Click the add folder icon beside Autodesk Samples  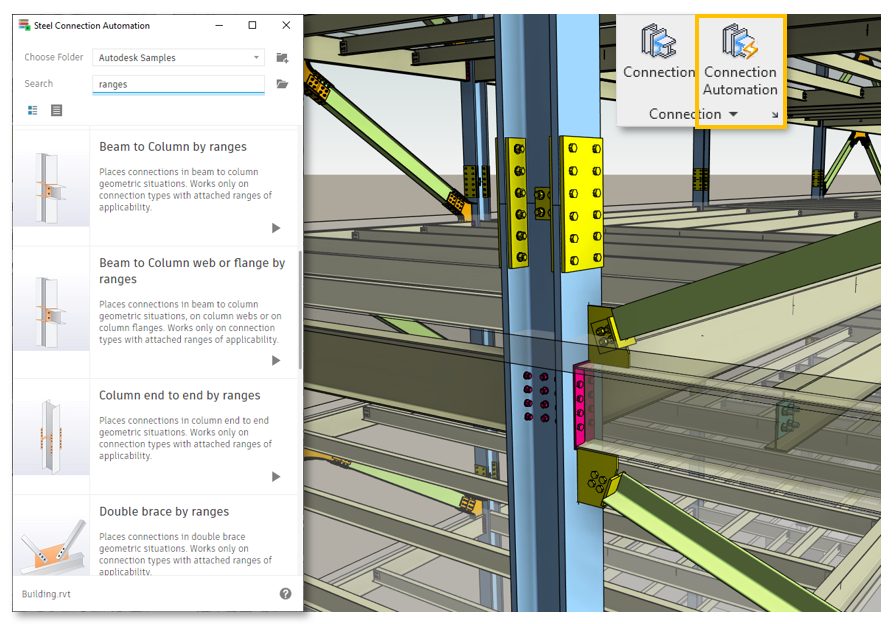coord(282,58)
